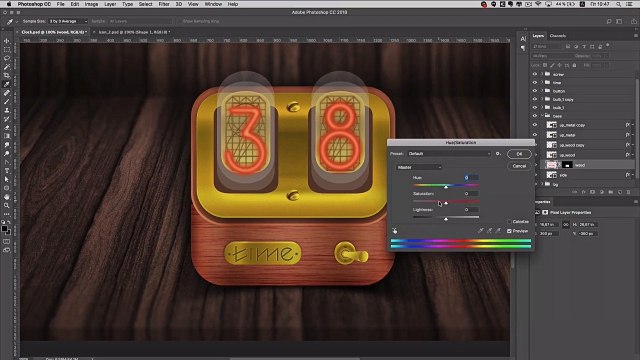Viewport: 640px width, 360px height.
Task: Select the Clone Stamp tool
Action: 7,110
